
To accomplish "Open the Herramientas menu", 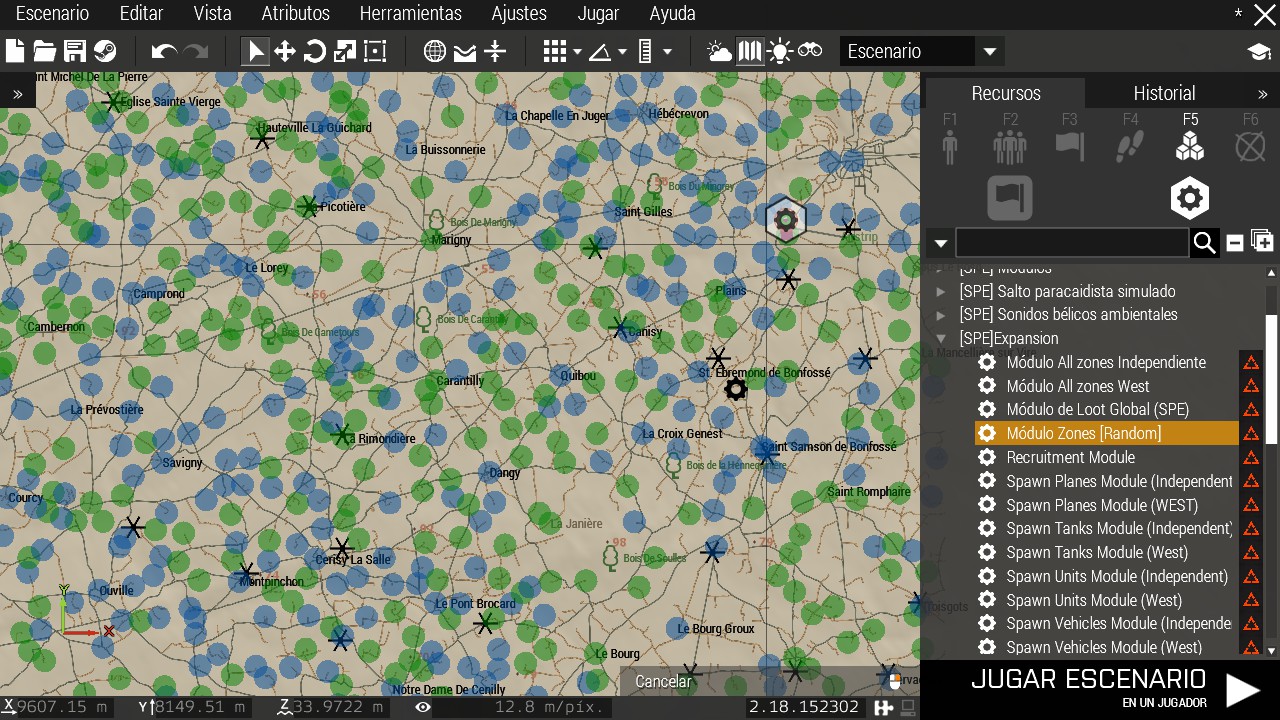I will click(x=411, y=14).
